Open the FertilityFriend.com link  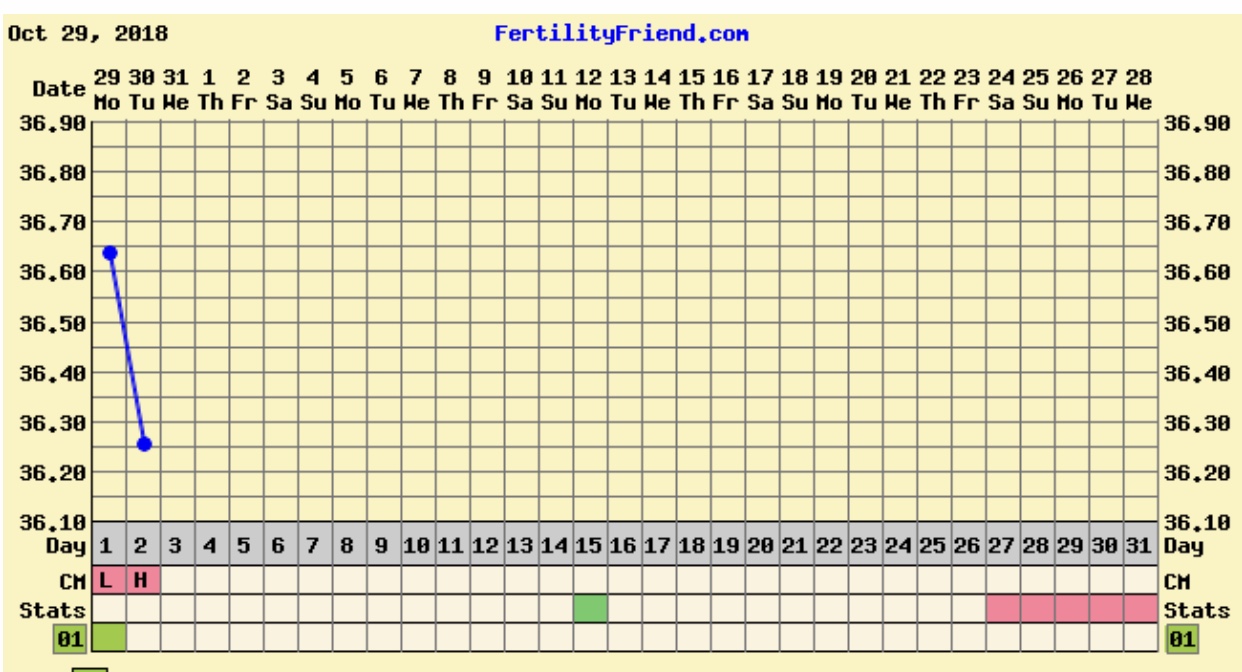pyautogui.click(x=621, y=34)
